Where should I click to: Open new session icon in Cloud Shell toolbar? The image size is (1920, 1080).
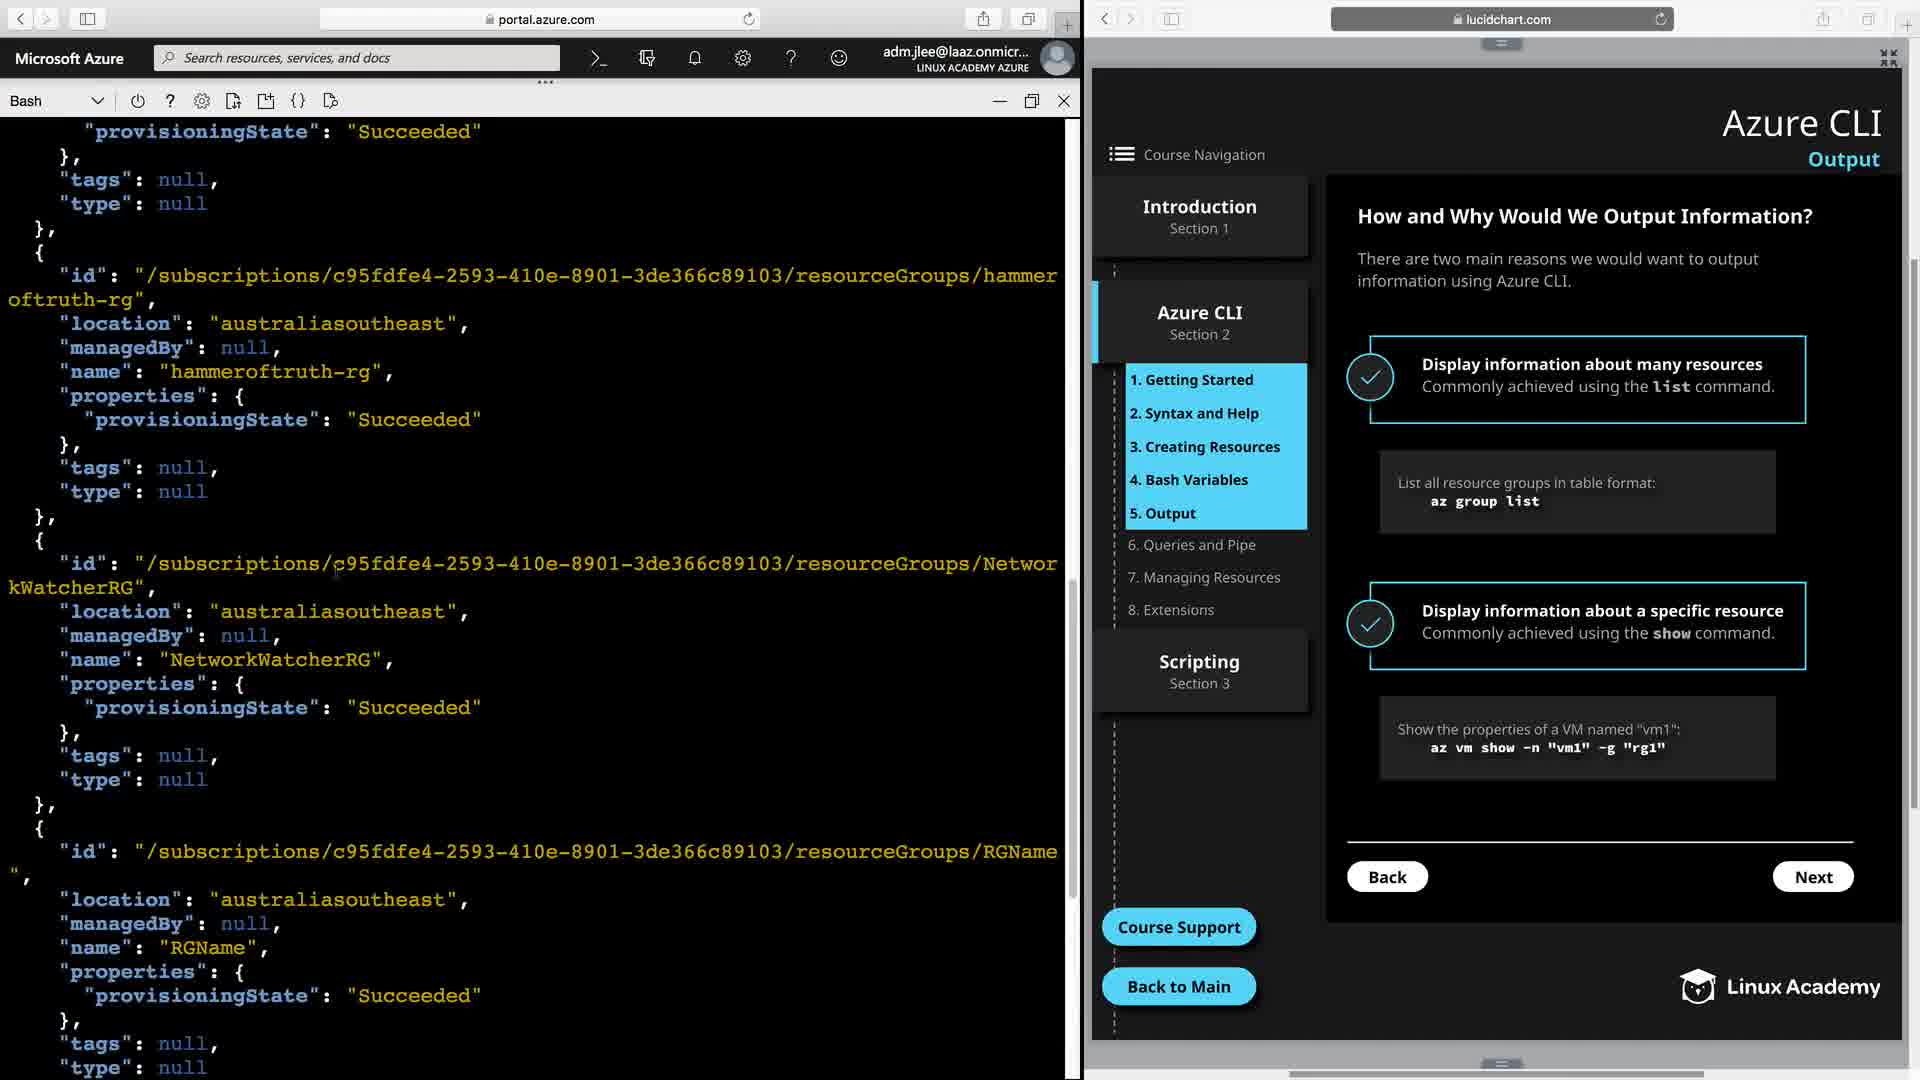(x=265, y=101)
